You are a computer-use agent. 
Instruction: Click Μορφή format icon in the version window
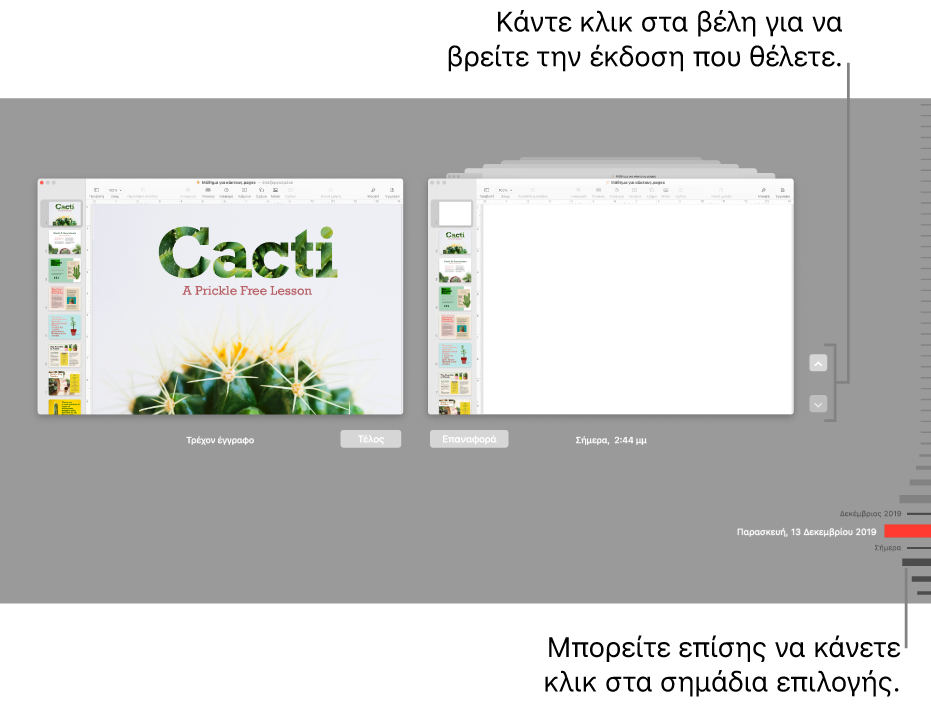pyautogui.click(x=764, y=190)
